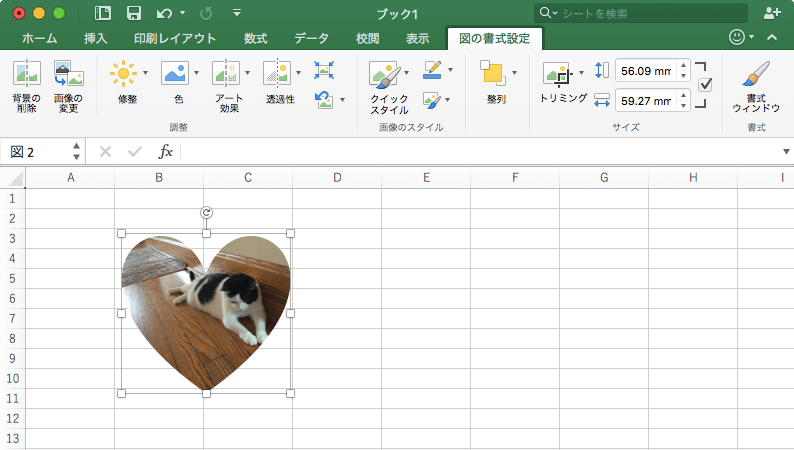
Task: Expand the picture border dropdown arrow
Action: (x=450, y=70)
